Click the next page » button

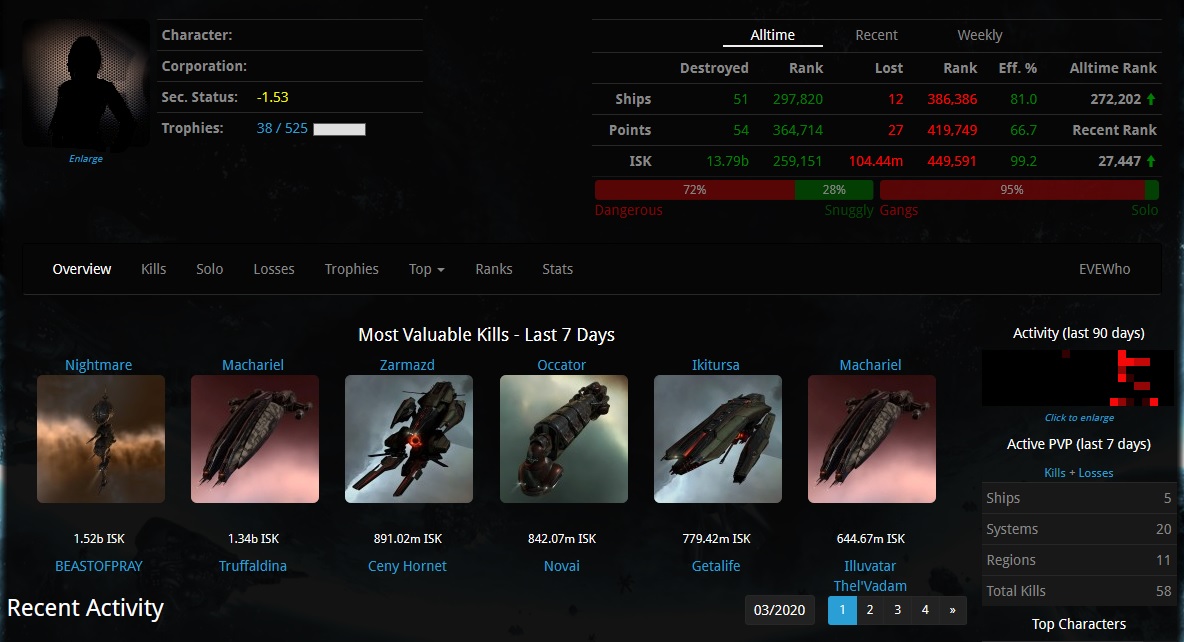click(x=953, y=610)
